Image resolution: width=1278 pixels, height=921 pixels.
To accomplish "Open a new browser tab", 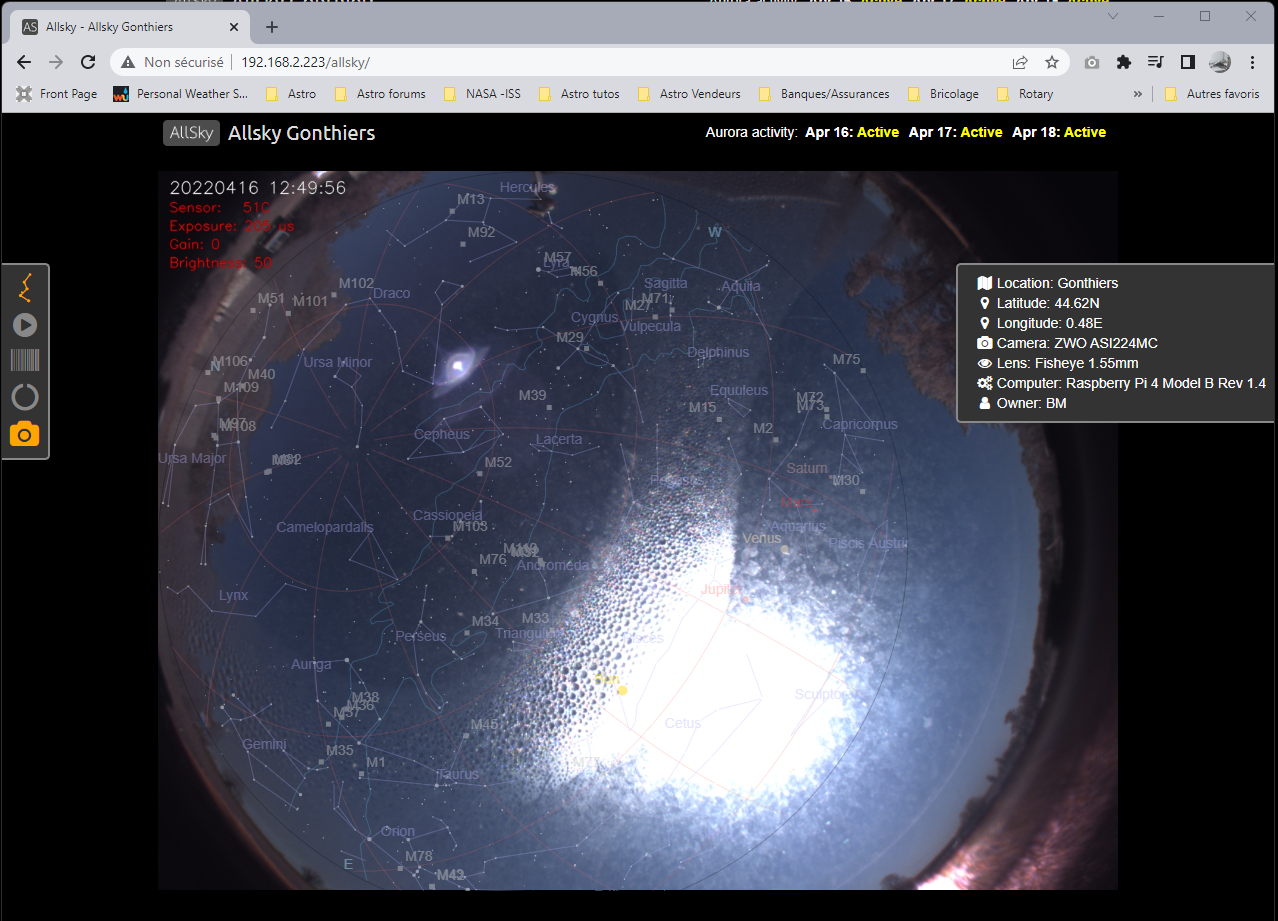I will [272, 27].
